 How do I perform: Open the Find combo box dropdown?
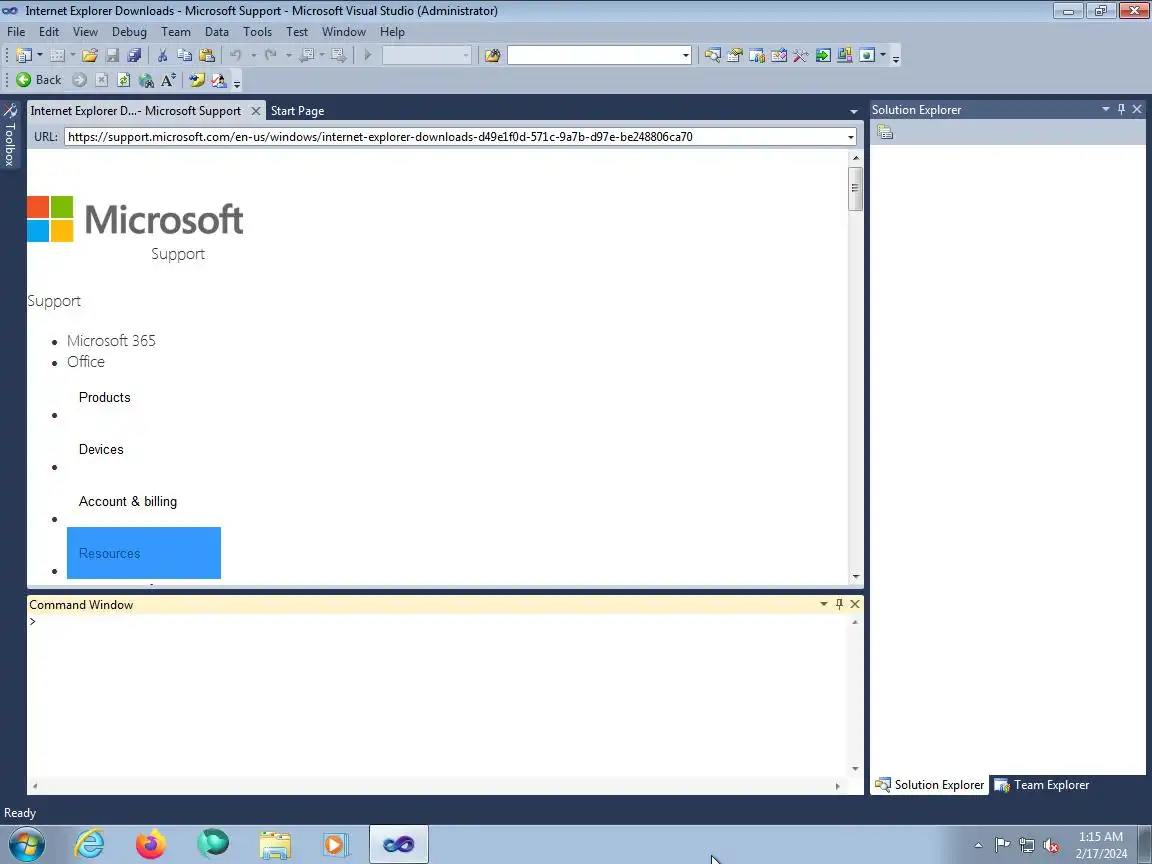pyautogui.click(x=685, y=55)
